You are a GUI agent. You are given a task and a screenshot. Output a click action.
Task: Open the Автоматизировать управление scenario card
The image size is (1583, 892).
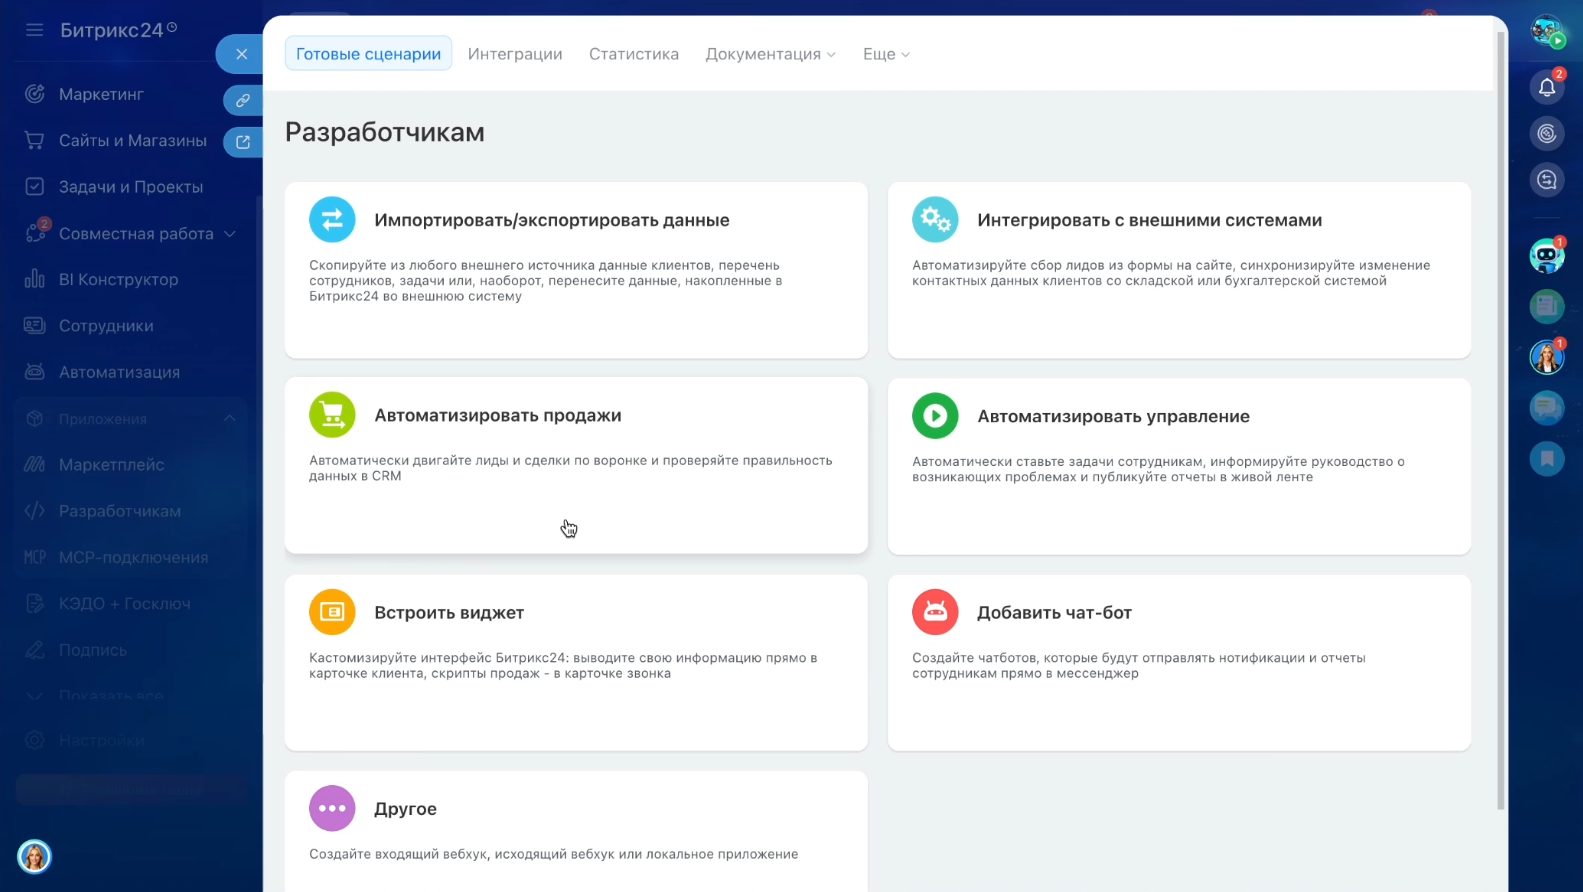click(x=1178, y=466)
